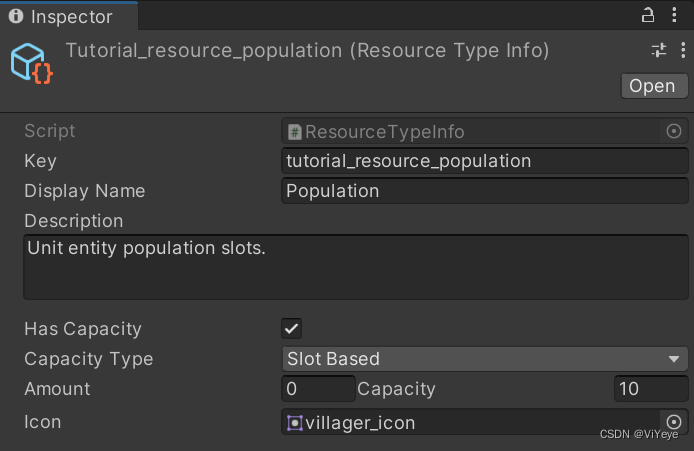Open the Inspector tab's three-dot menu

676,15
